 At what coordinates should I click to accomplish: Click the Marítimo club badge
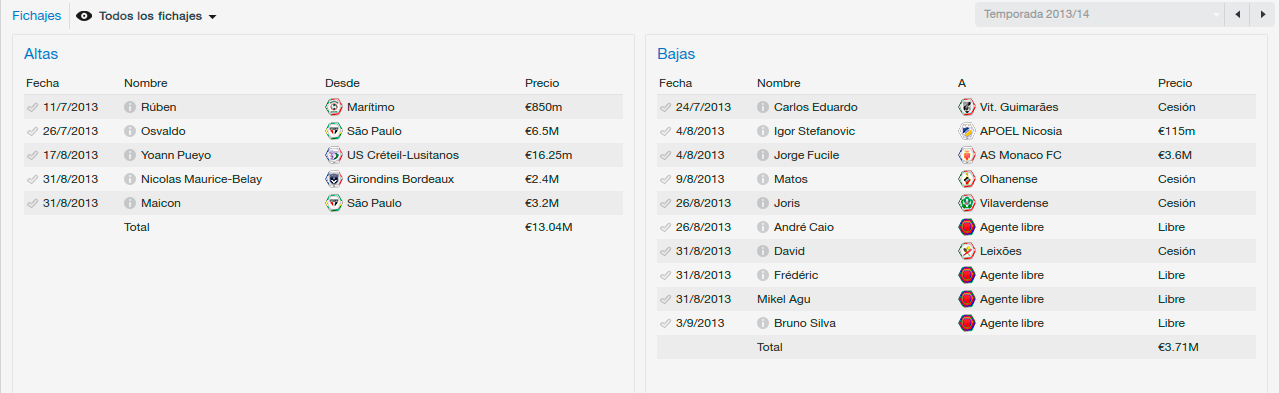tap(334, 107)
